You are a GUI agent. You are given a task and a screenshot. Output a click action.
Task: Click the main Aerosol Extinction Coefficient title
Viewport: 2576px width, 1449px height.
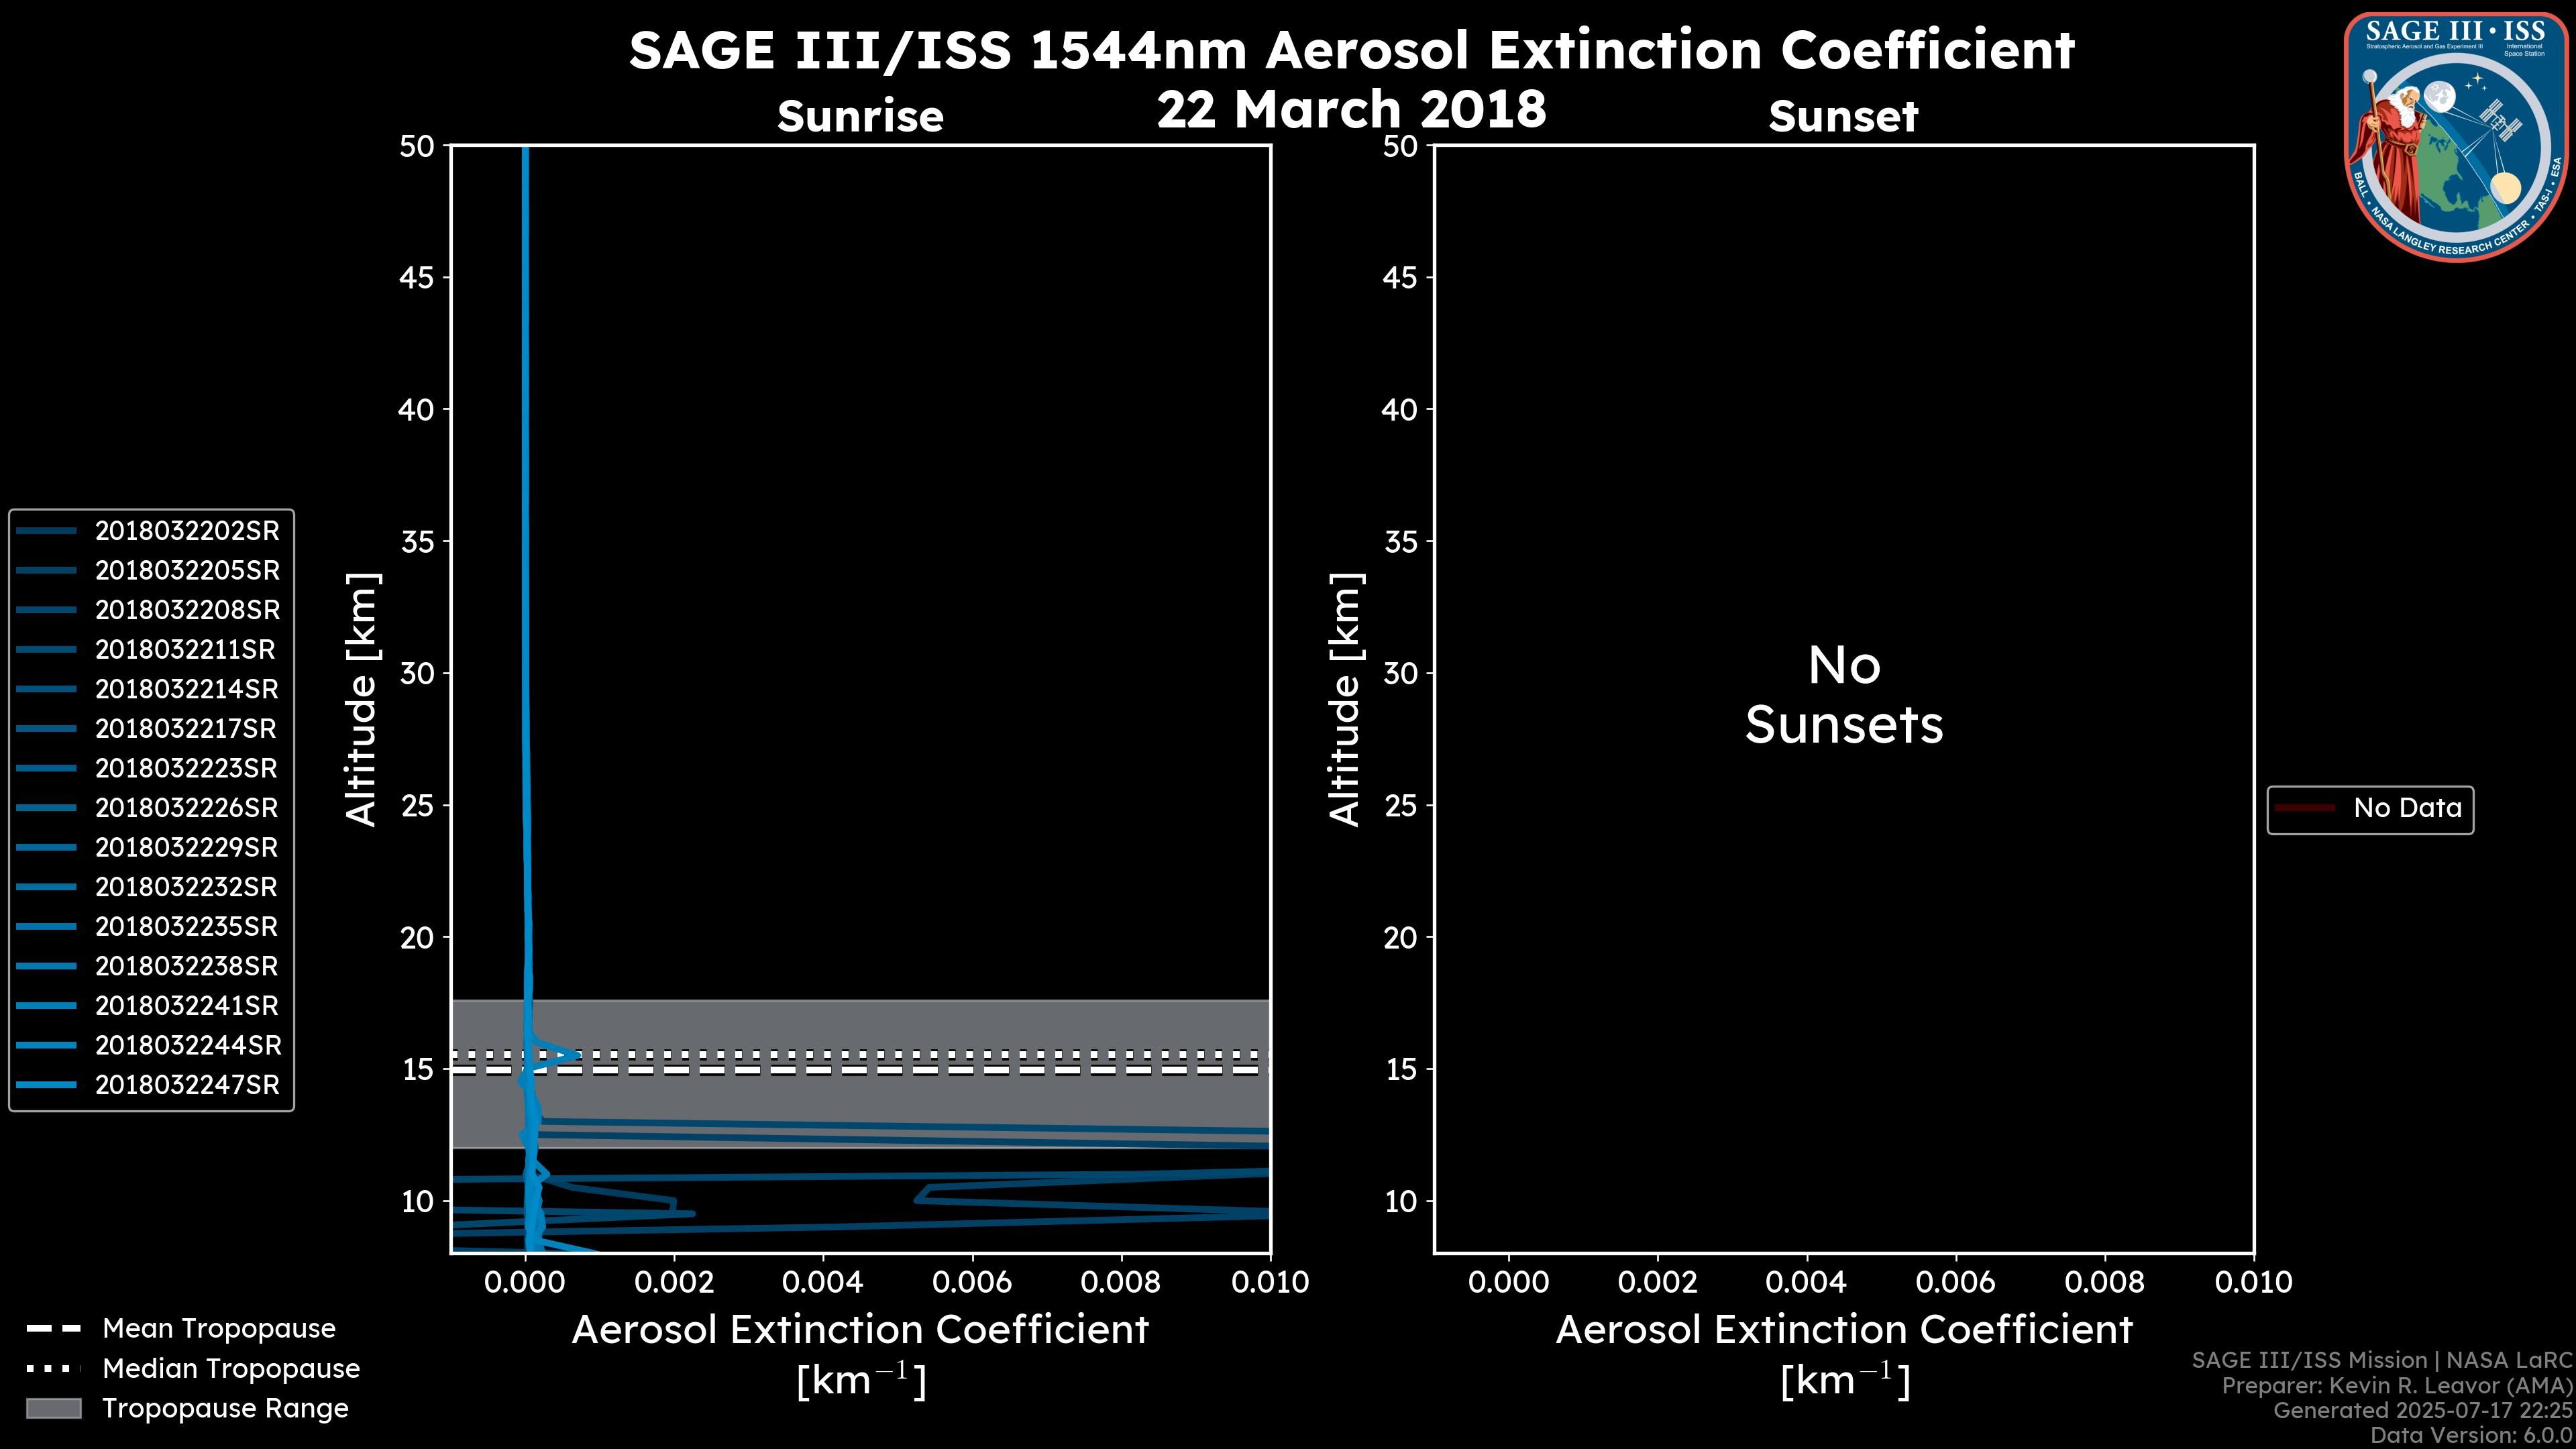tap(1351, 50)
